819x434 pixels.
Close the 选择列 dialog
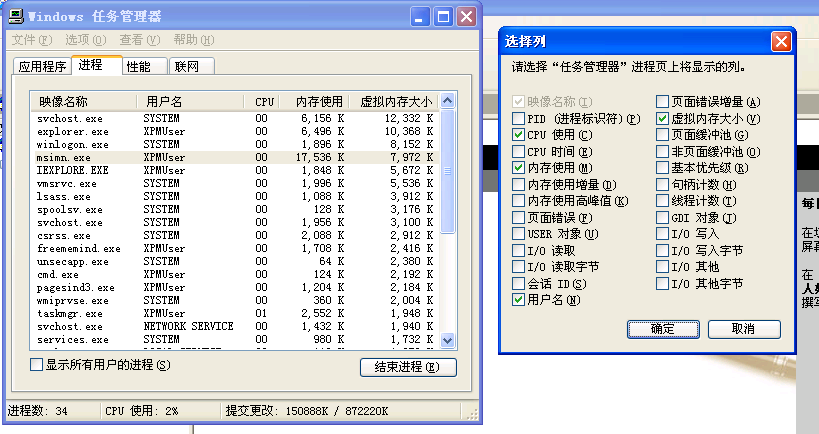[781, 41]
